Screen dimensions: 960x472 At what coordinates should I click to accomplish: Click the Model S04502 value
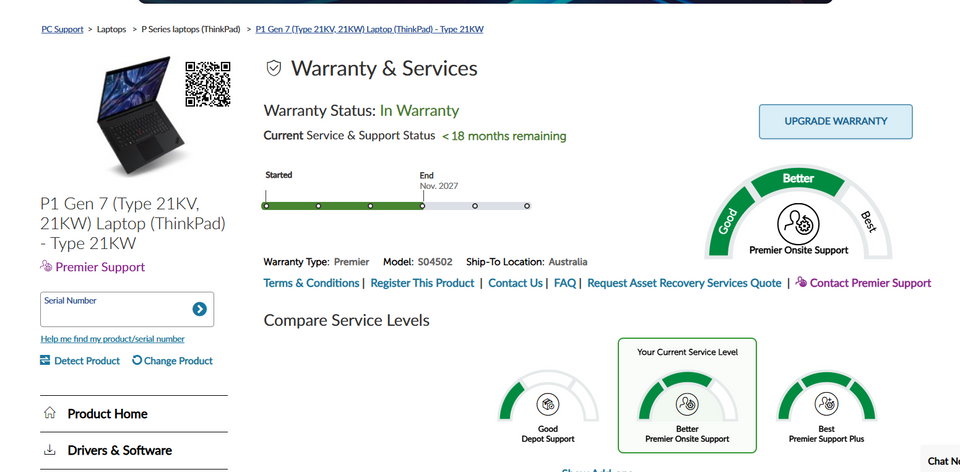[x=435, y=262]
